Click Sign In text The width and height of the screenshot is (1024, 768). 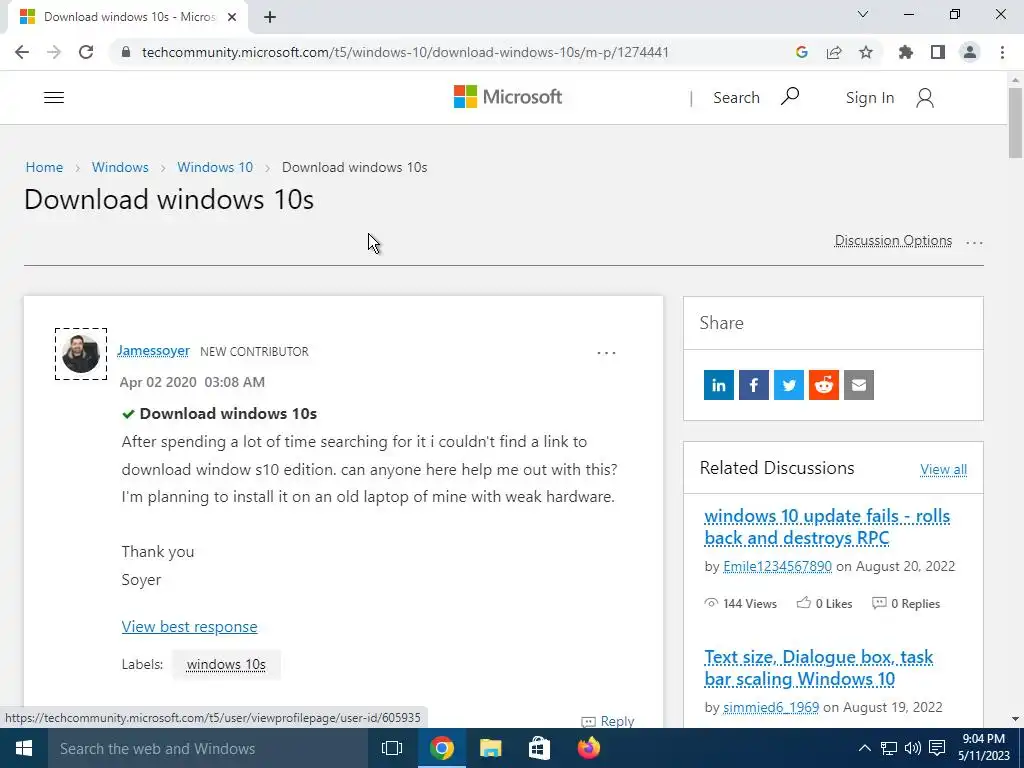point(869,98)
